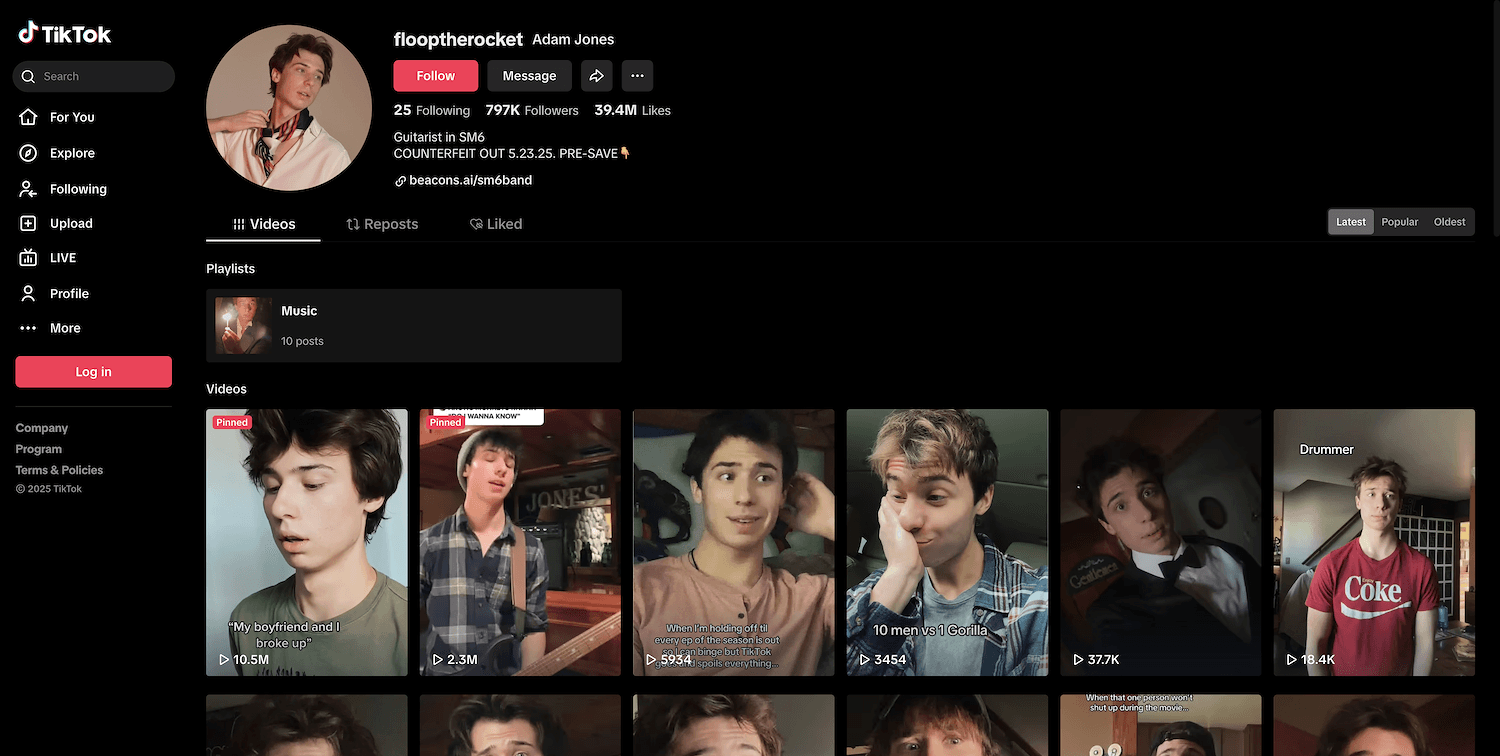The height and width of the screenshot is (756, 1500).
Task: Sort videos by Oldest
Action: (x=1449, y=222)
